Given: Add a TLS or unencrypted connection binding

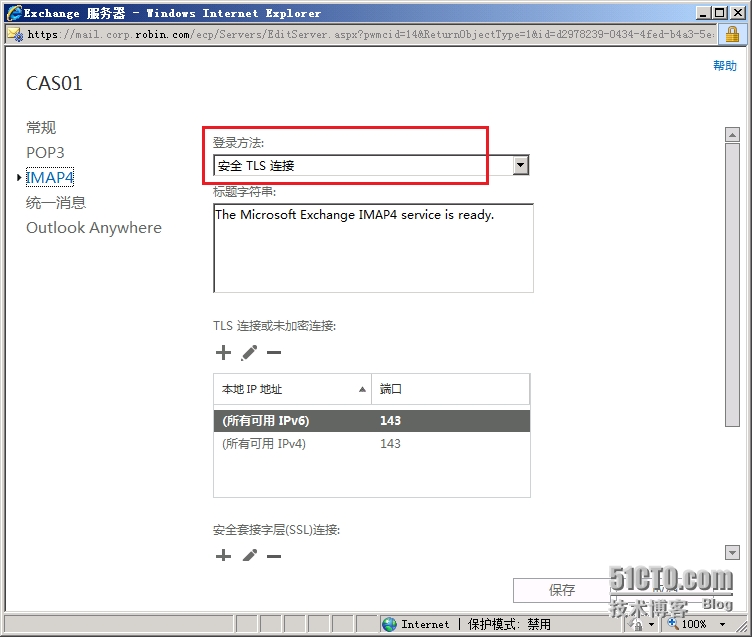Looking at the screenshot, I should (223, 353).
